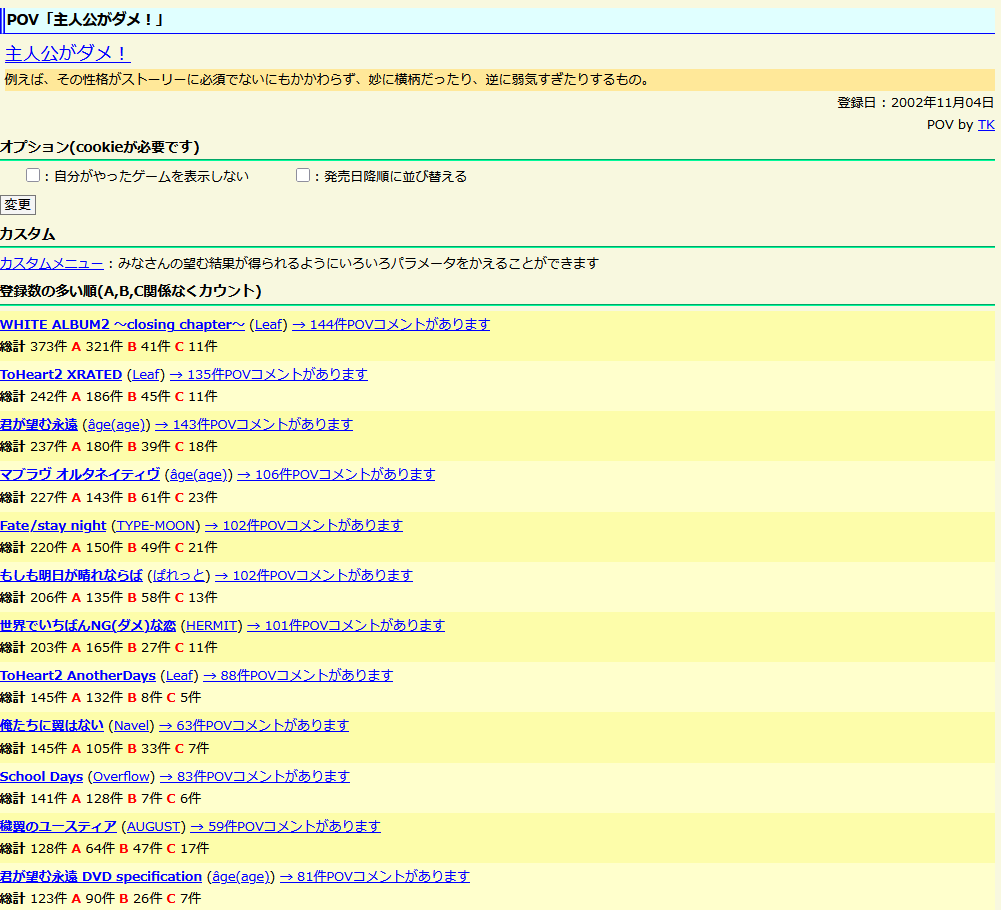View 143件POVコメント link
Image resolution: width=1001 pixels, height=910 pixels.
tap(254, 424)
